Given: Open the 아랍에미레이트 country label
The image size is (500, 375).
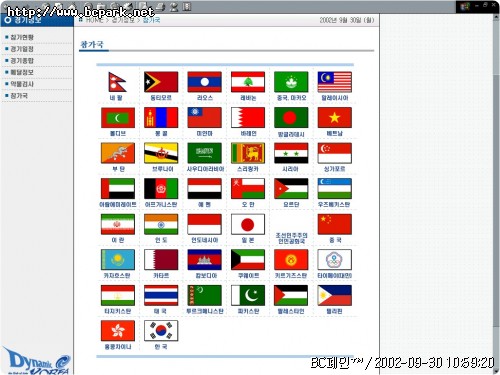Looking at the screenshot, I should (x=118, y=204).
